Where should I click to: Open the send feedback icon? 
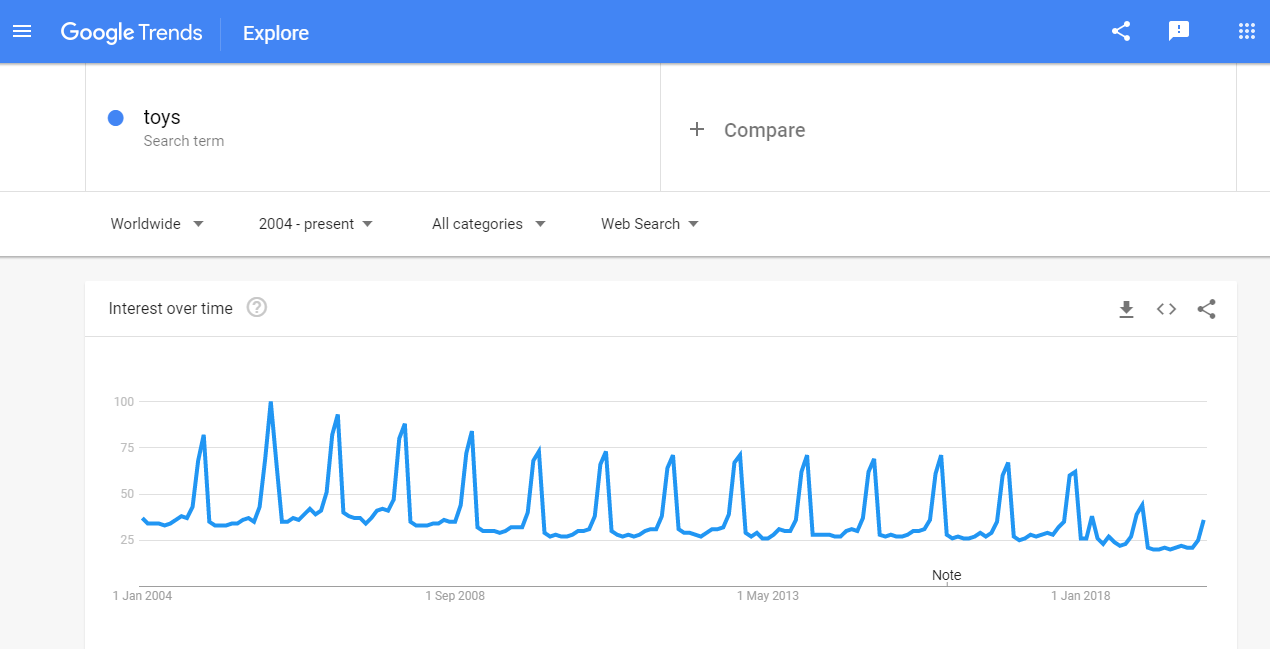pyautogui.click(x=1179, y=31)
